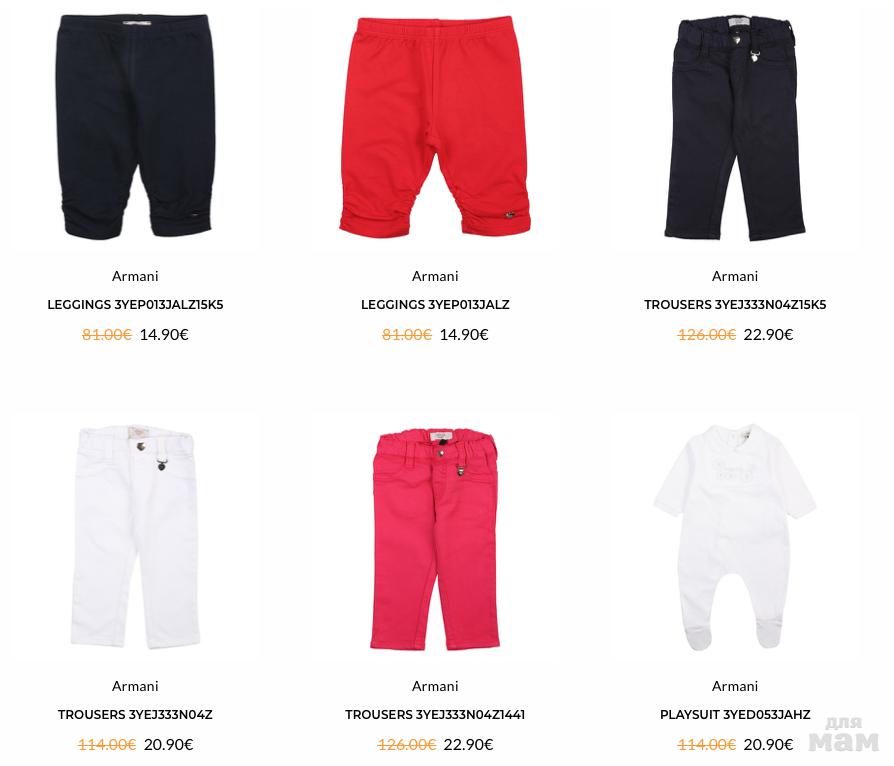This screenshot has width=894, height=766.
Task: Click the LEGGINGS 3YEP013JALZ15K5 title
Action: pyautogui.click(x=135, y=305)
